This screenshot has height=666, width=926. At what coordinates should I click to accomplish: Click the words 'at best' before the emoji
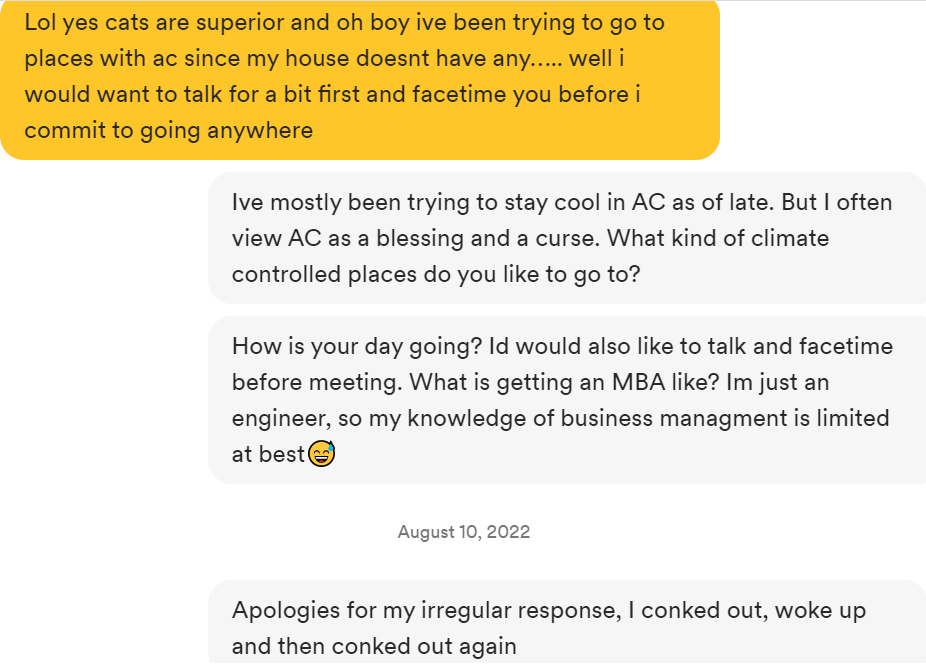point(268,454)
